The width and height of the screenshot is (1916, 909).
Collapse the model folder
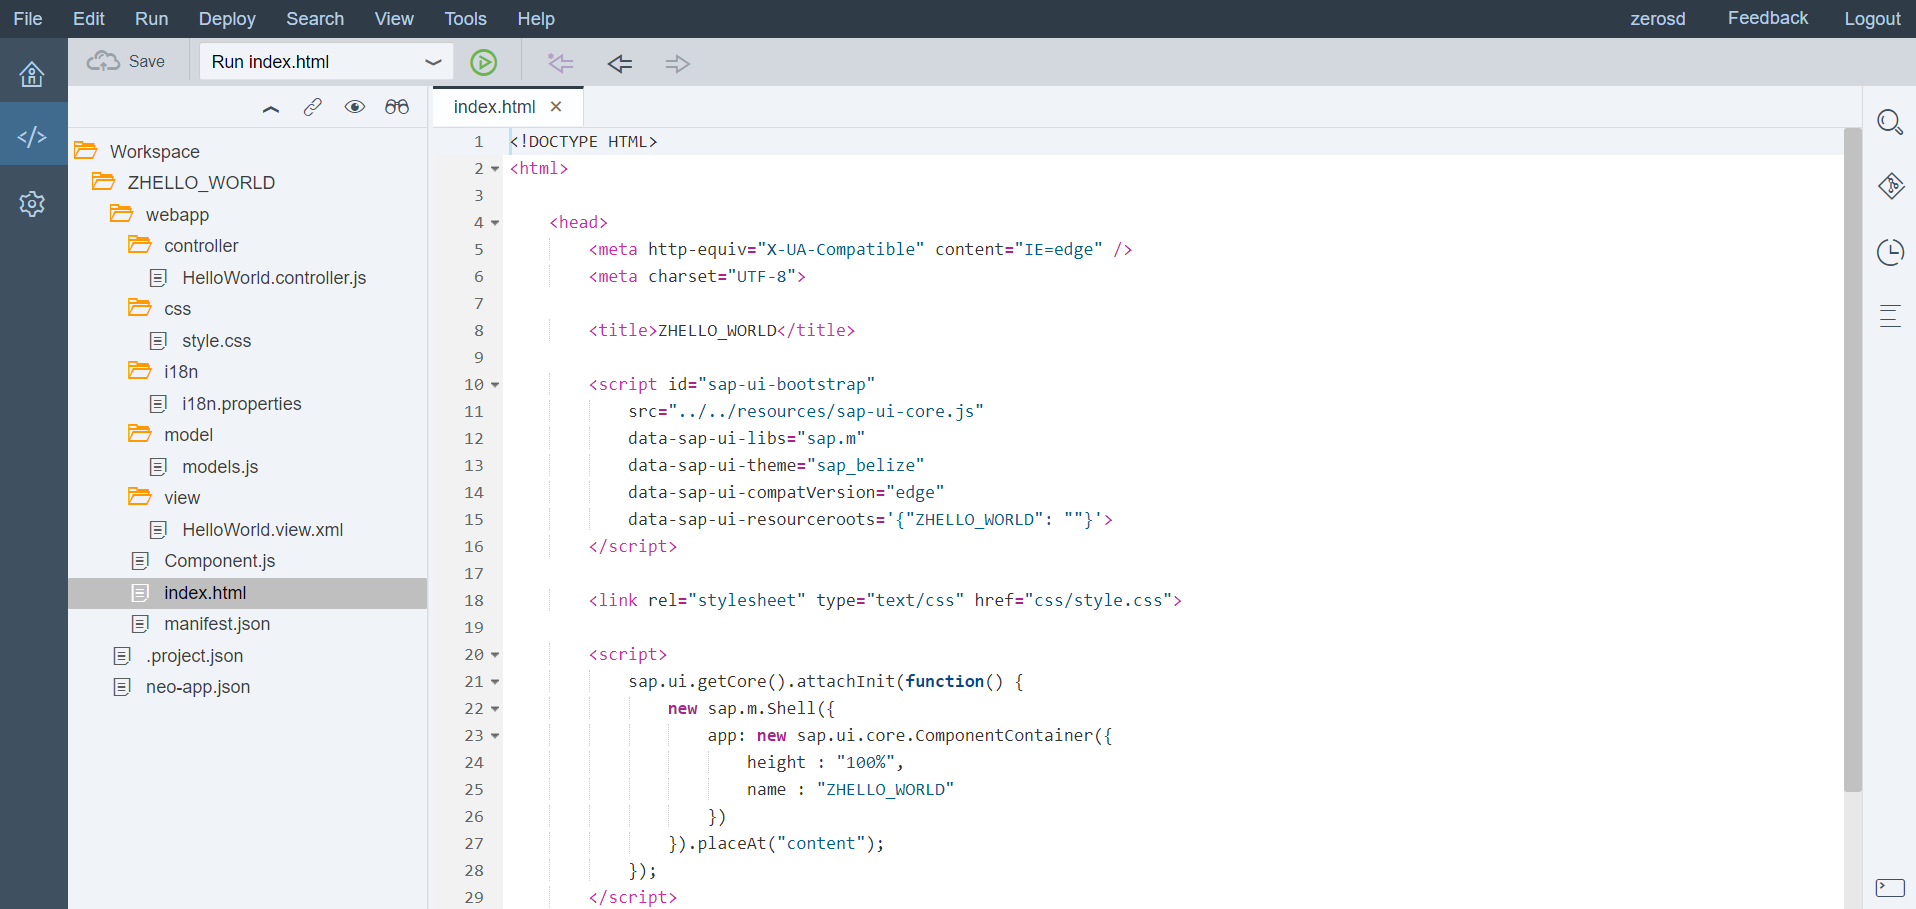coord(140,434)
